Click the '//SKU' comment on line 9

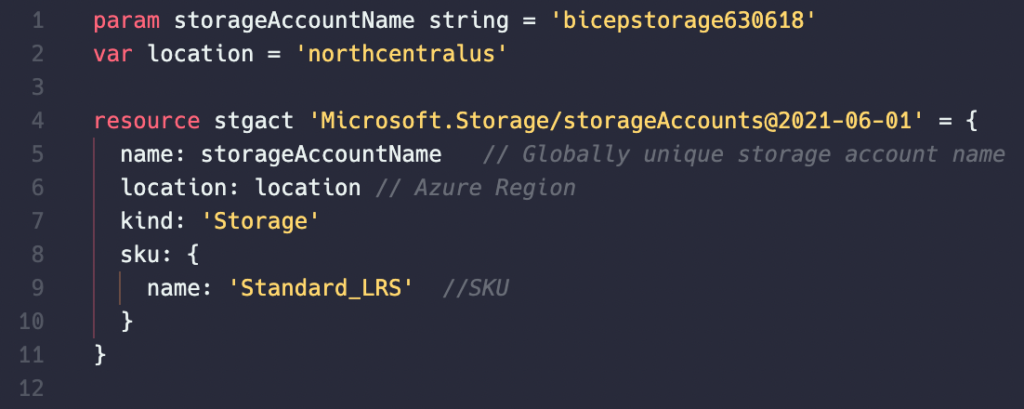475,288
